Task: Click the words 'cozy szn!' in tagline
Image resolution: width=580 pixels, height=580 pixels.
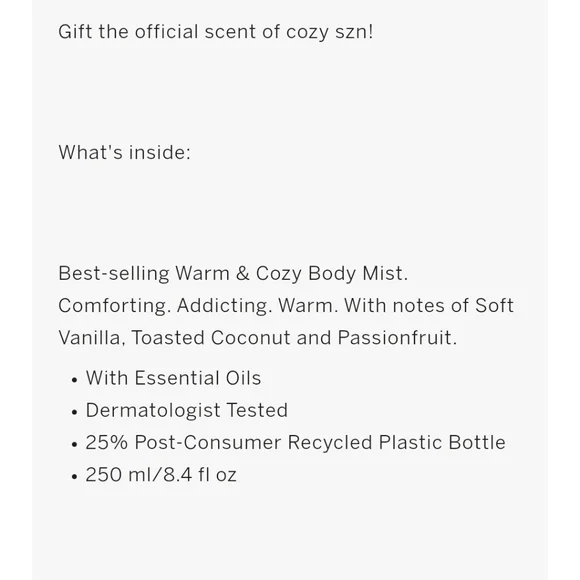Action: click(330, 33)
